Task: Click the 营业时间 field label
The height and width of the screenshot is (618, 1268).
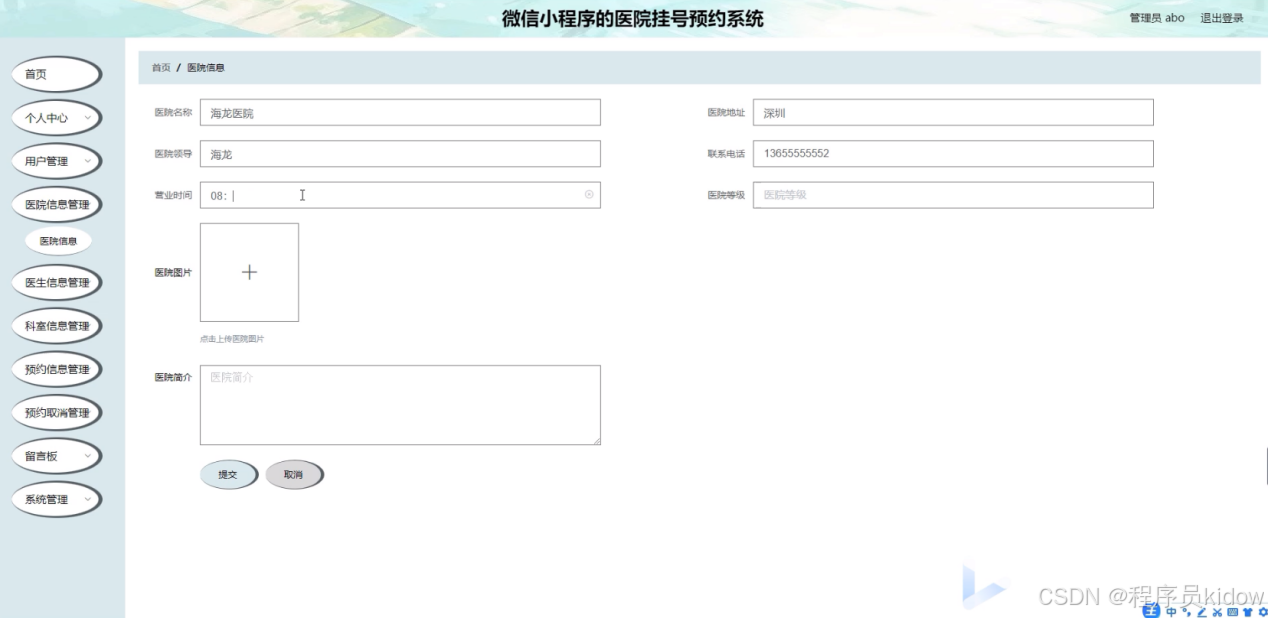Action: [173, 195]
